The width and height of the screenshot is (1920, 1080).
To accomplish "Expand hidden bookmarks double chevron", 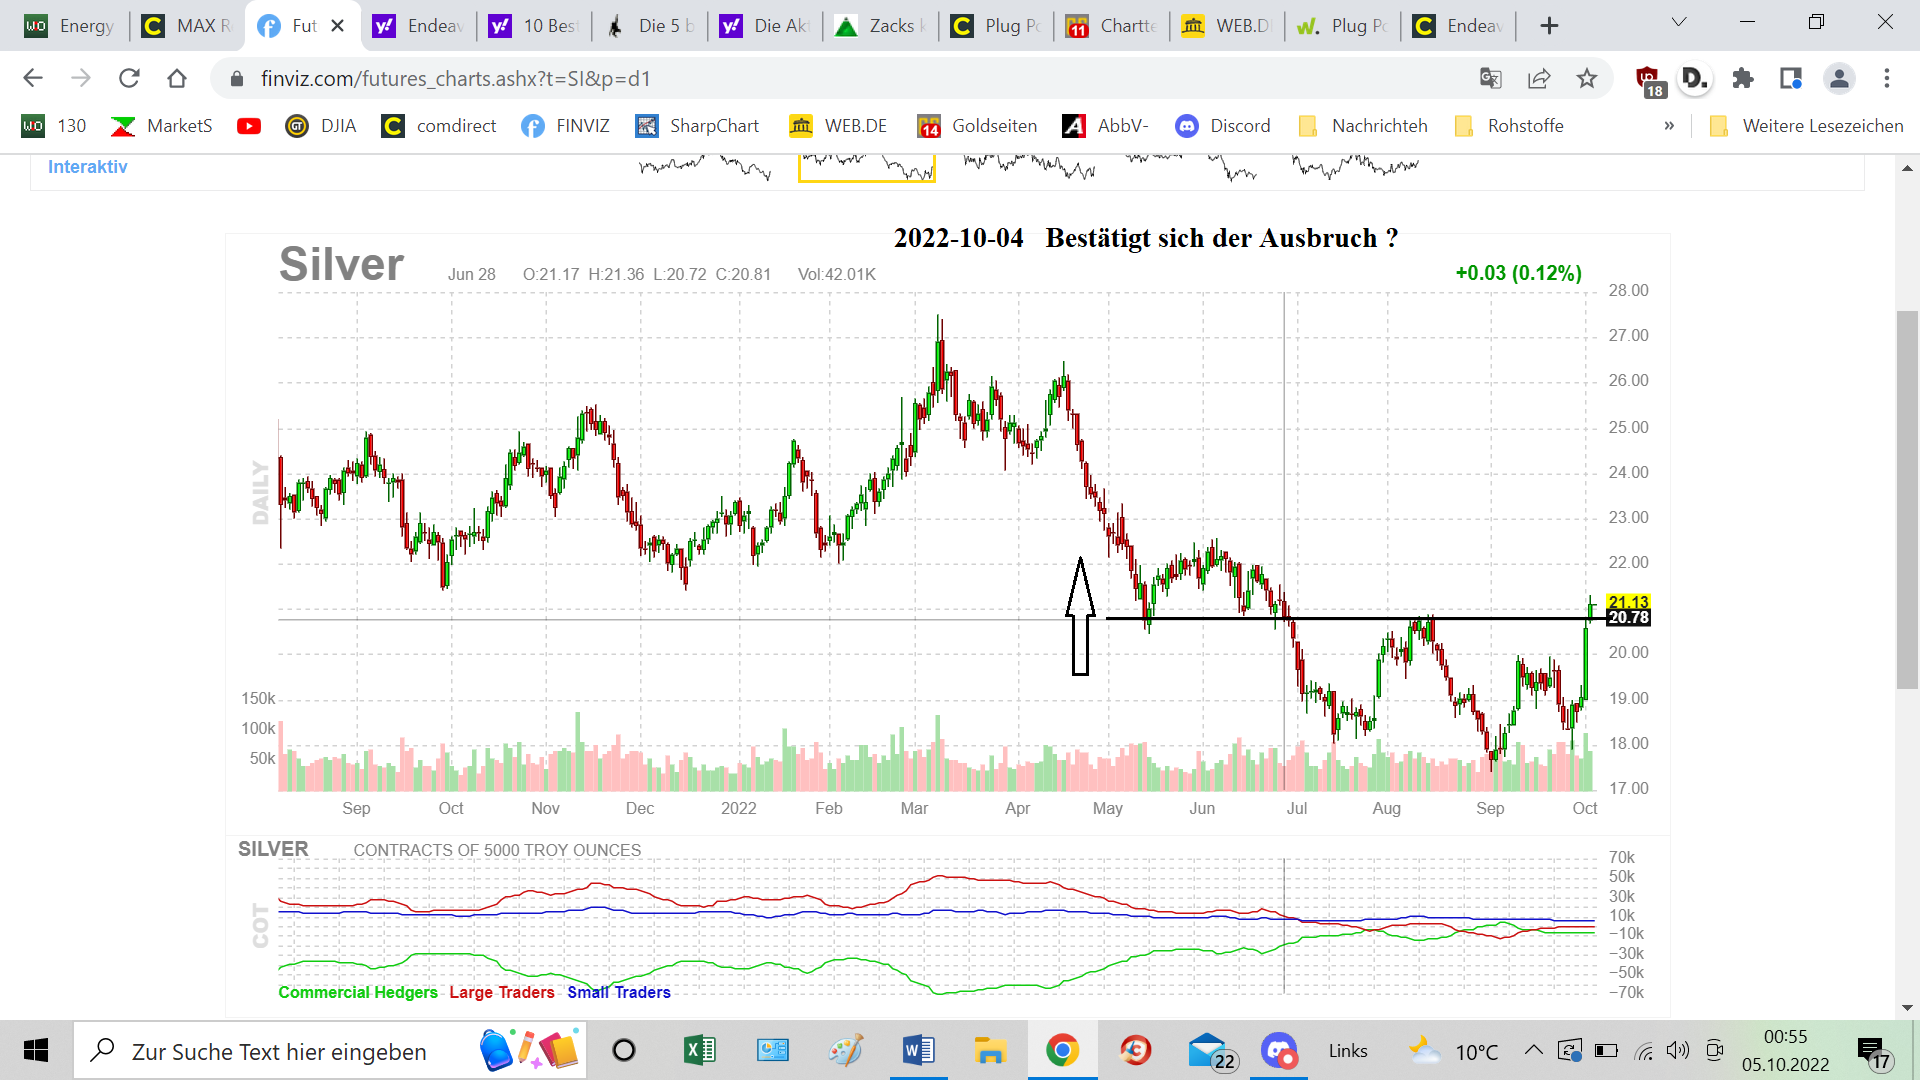I will [x=1669, y=126].
